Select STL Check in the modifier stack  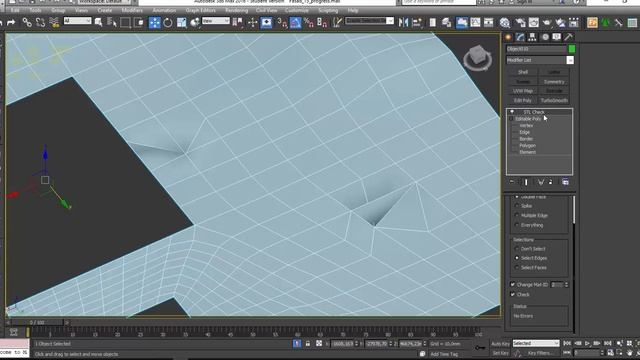[534, 112]
